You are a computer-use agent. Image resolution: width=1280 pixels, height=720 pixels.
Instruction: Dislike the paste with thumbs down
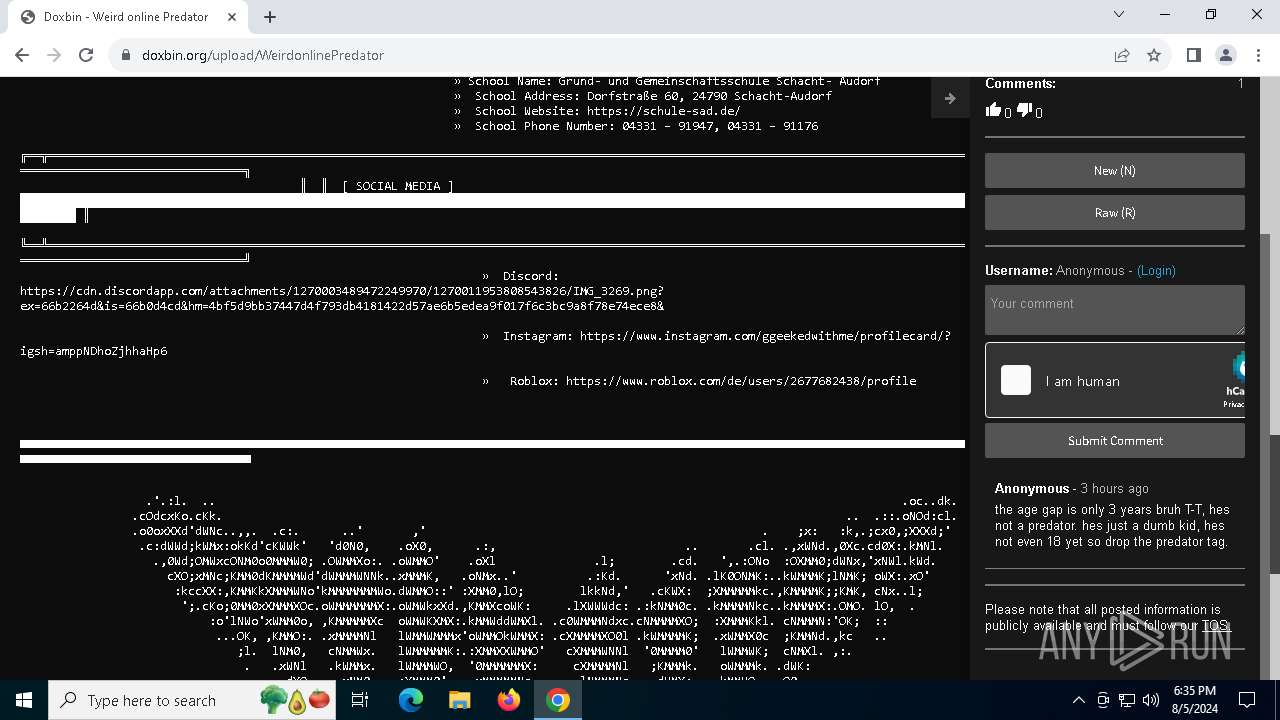pyautogui.click(x=1024, y=111)
